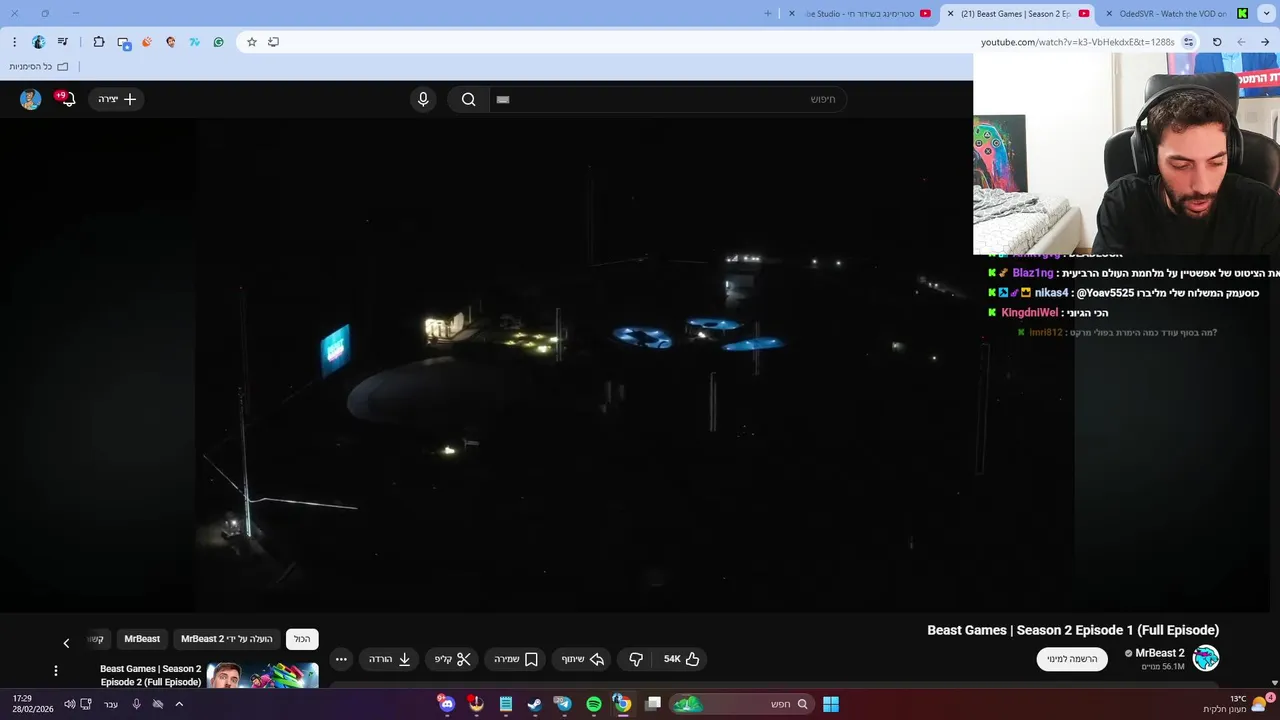Clip the video with scissors button
The width and height of the screenshot is (1280, 720).
(x=453, y=659)
